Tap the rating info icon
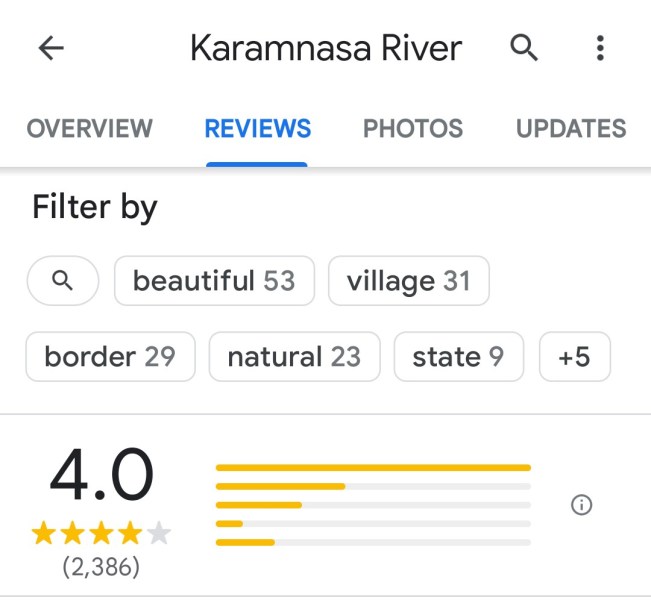The height and width of the screenshot is (600, 651). pos(581,505)
